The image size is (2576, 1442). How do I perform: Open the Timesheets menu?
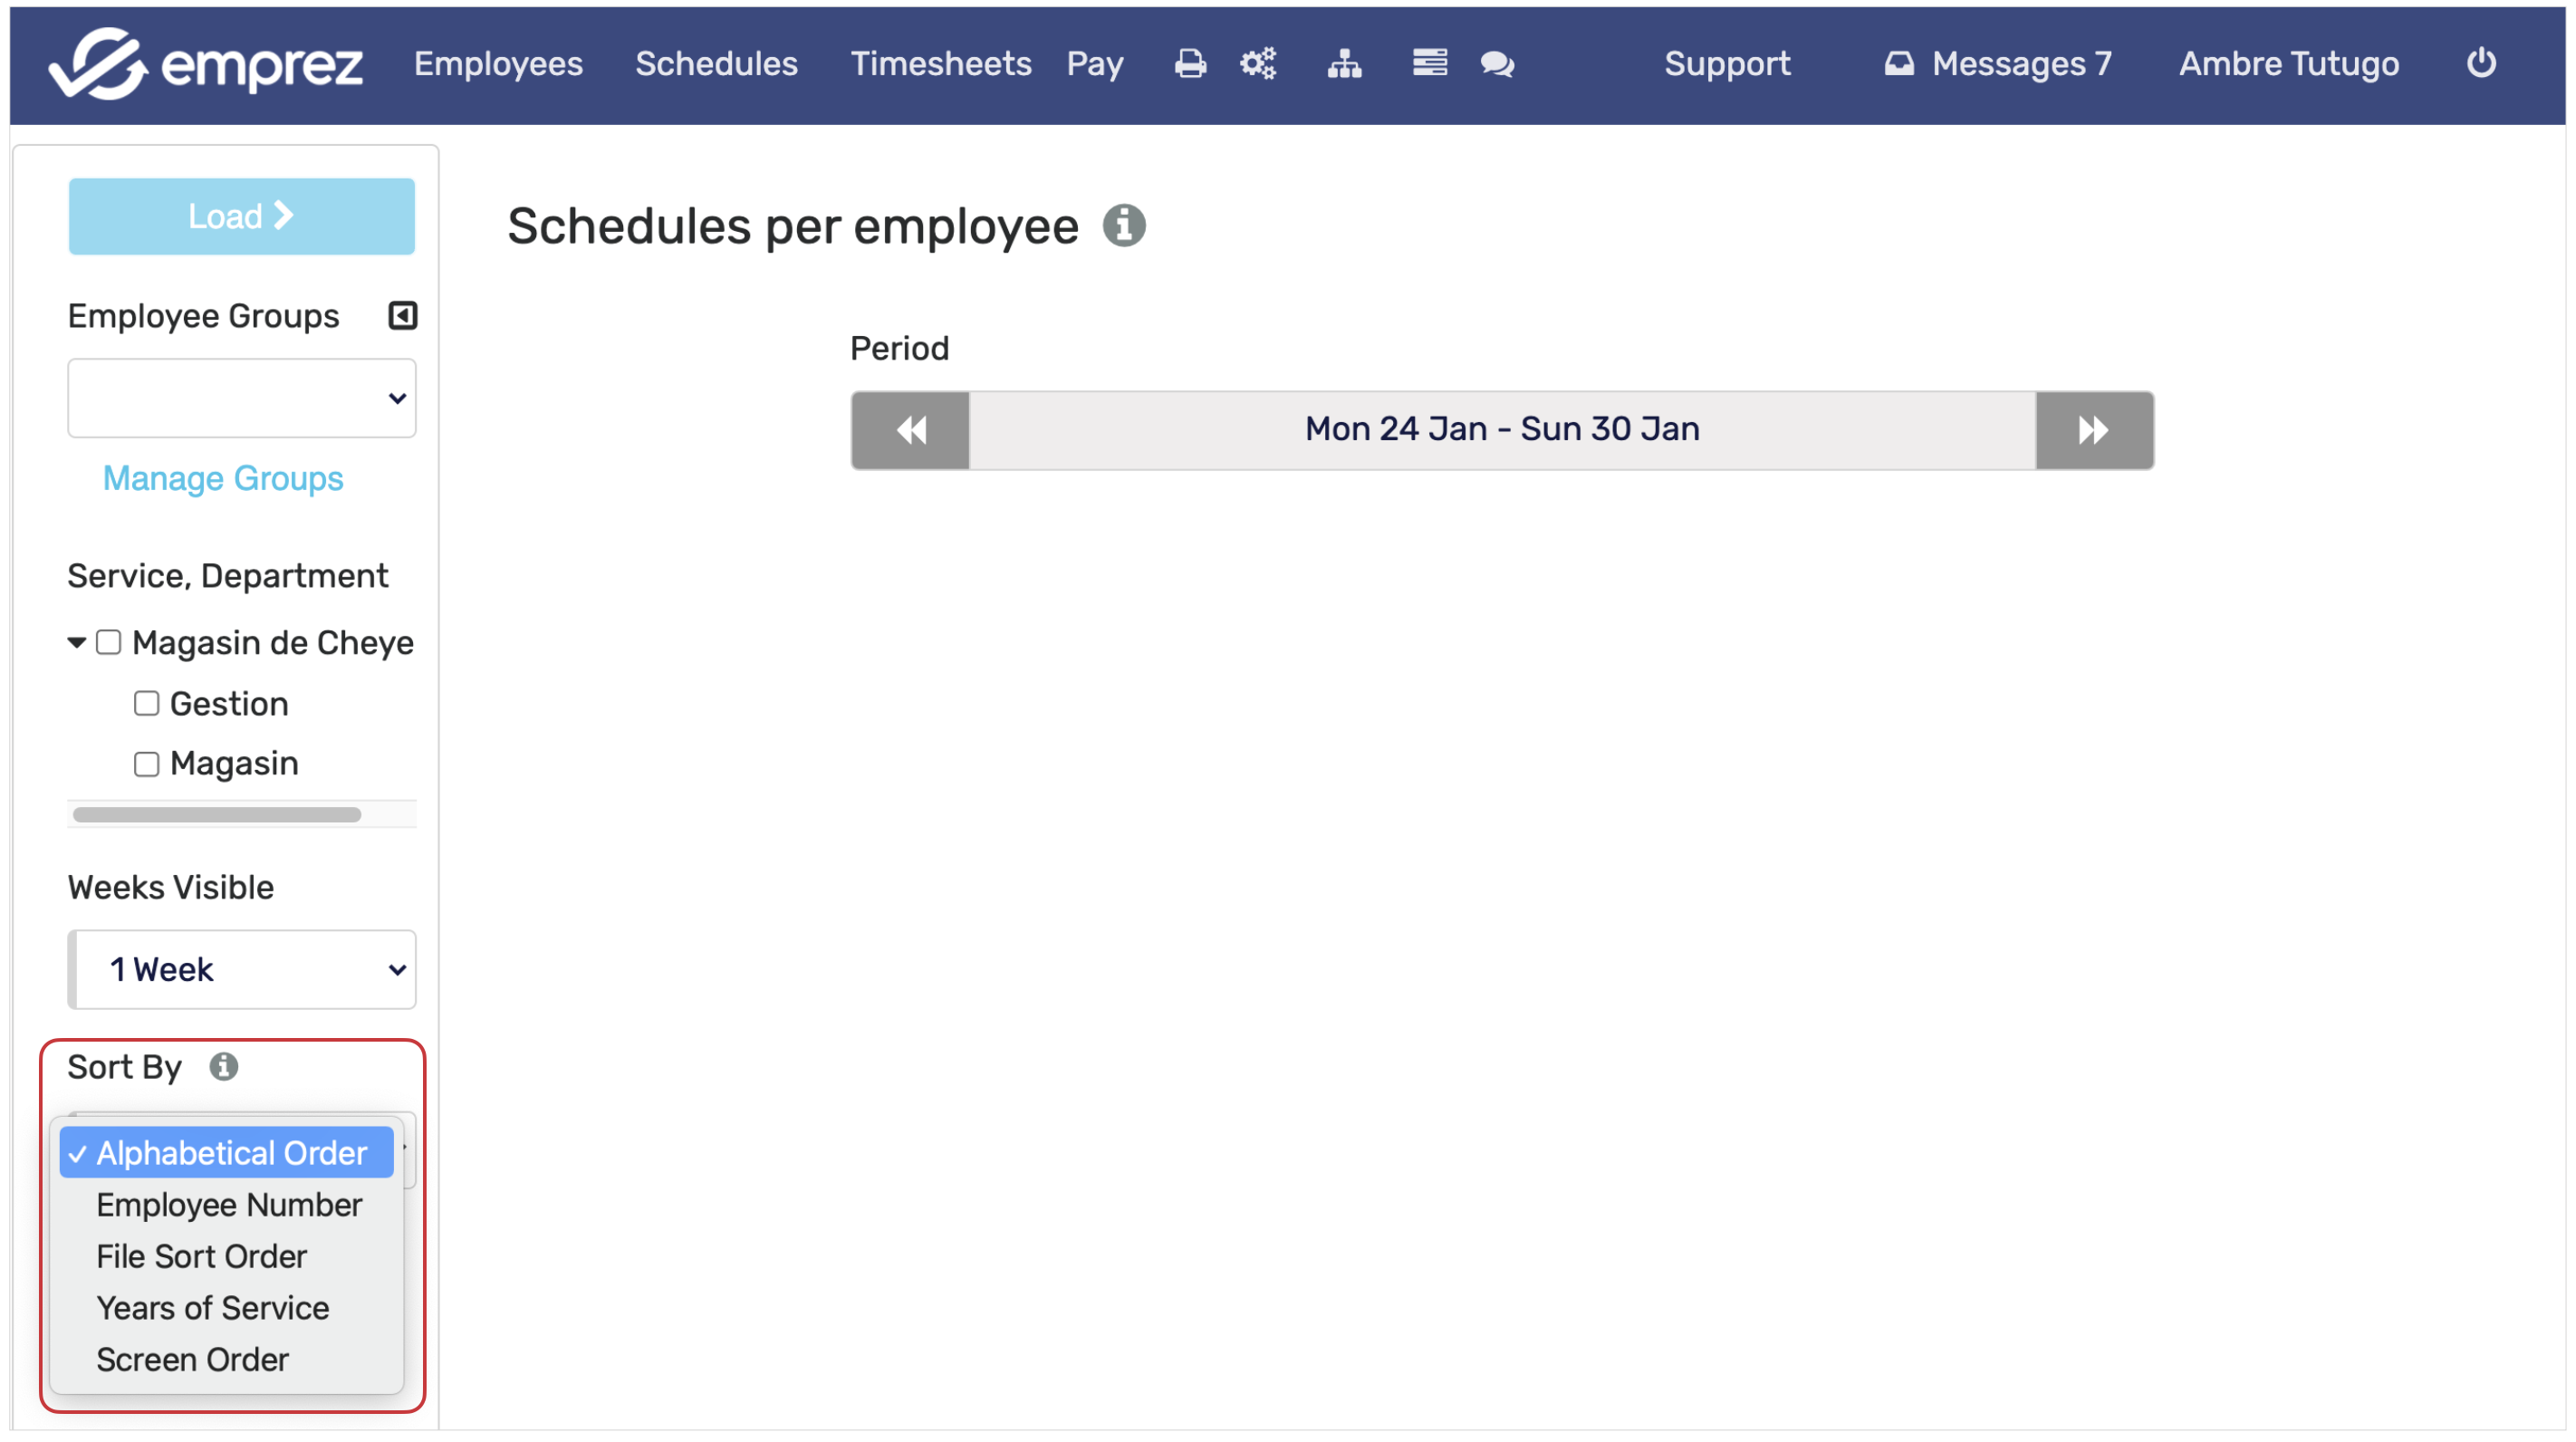pyautogui.click(x=940, y=64)
